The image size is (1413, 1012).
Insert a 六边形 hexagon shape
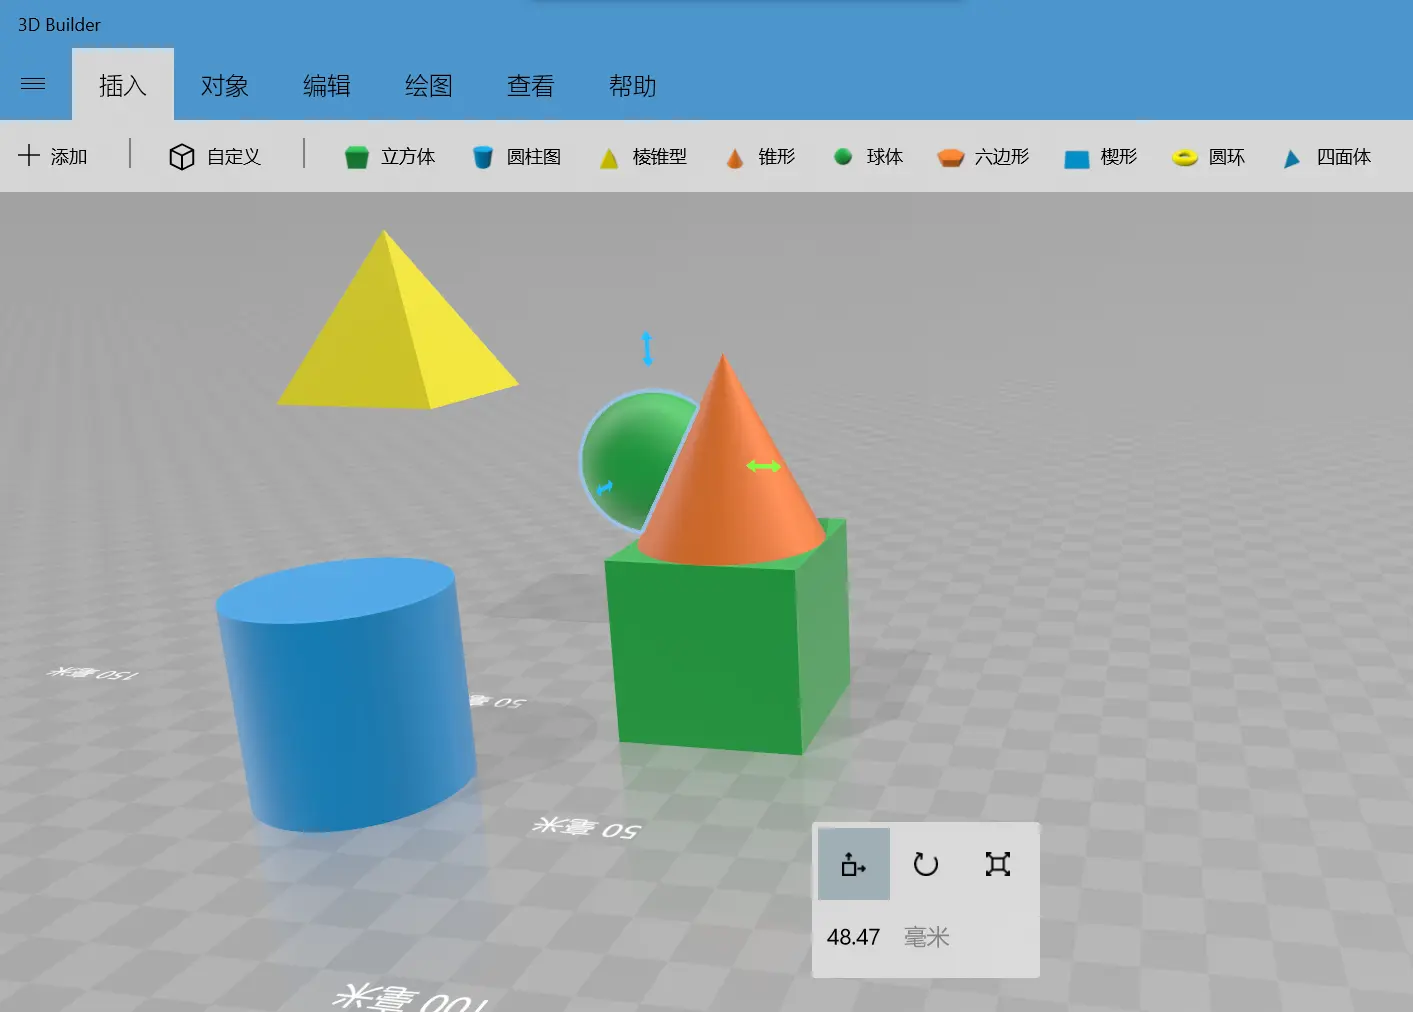click(x=983, y=156)
